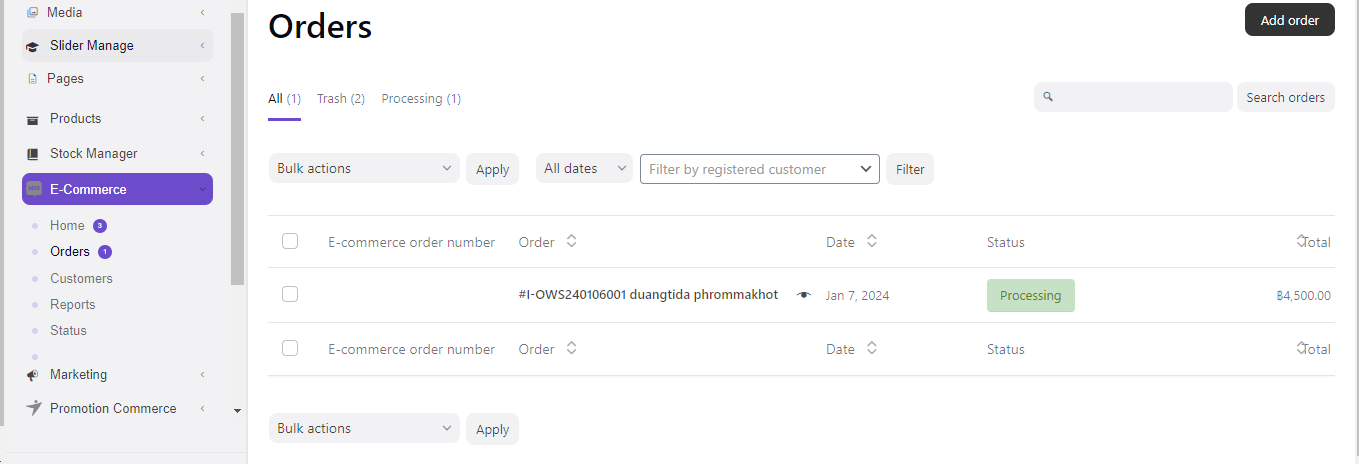Click the Media sidebar icon
The width and height of the screenshot is (1359, 464).
pos(32,13)
